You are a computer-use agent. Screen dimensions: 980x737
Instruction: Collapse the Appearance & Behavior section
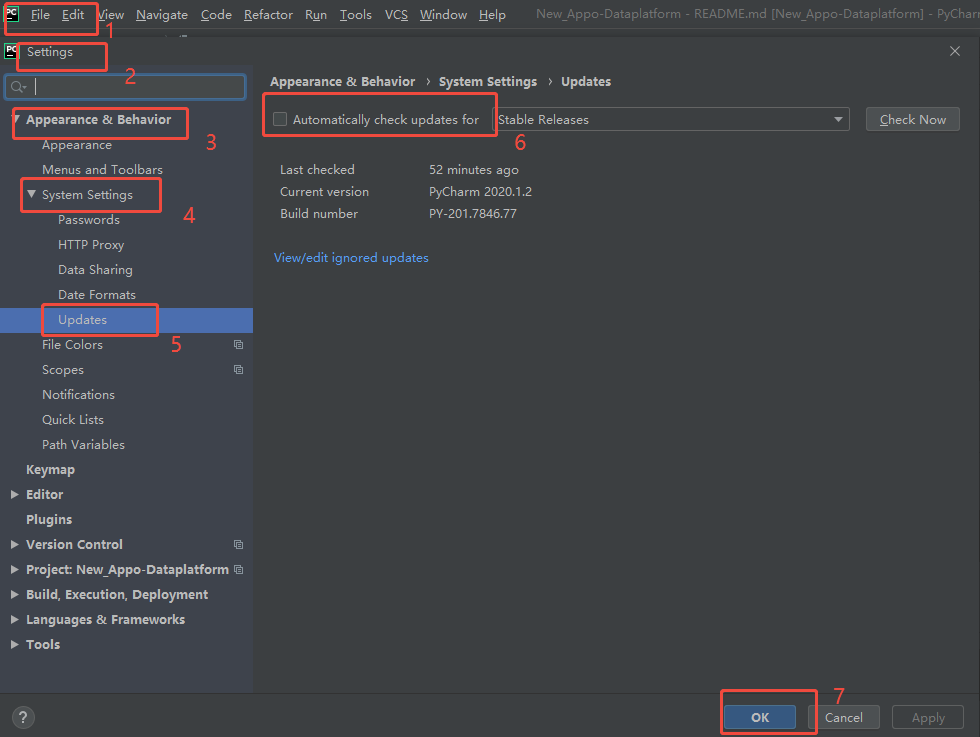tap(16, 119)
